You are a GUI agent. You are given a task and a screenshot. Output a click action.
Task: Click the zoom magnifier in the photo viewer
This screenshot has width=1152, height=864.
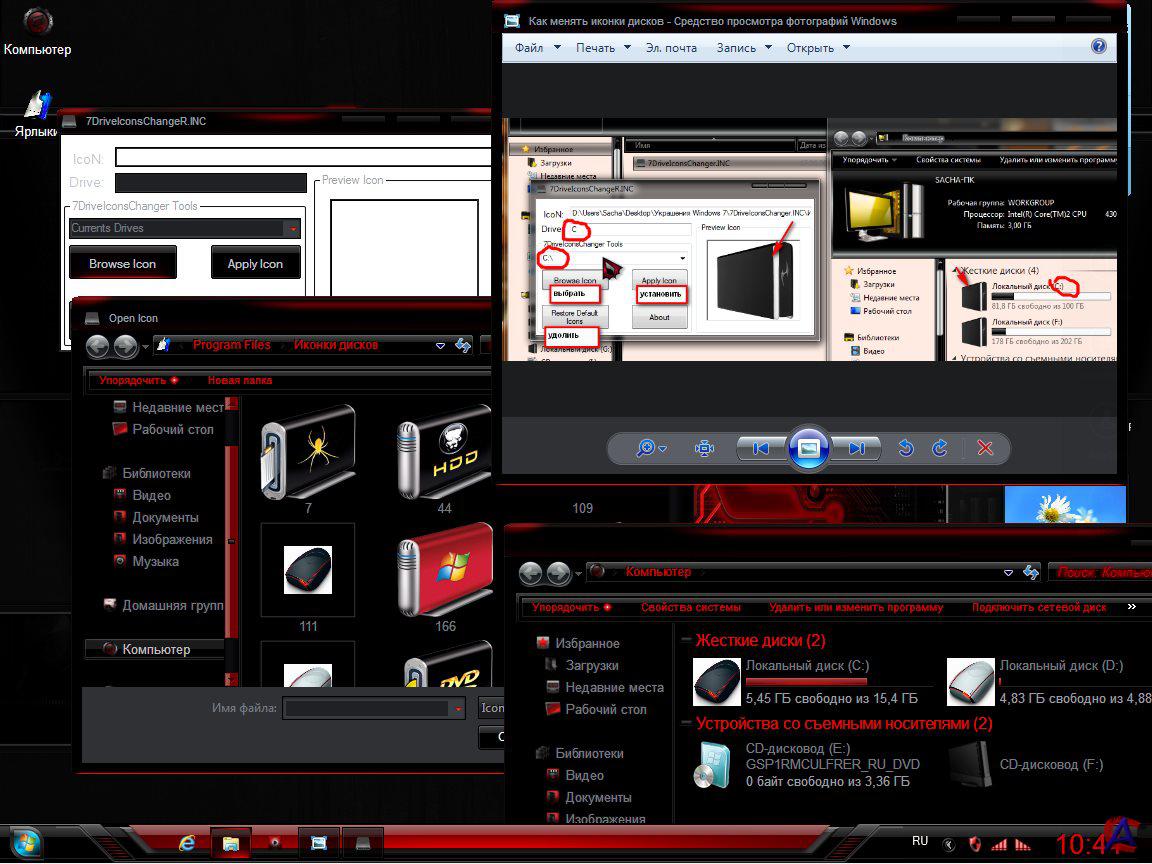point(647,449)
